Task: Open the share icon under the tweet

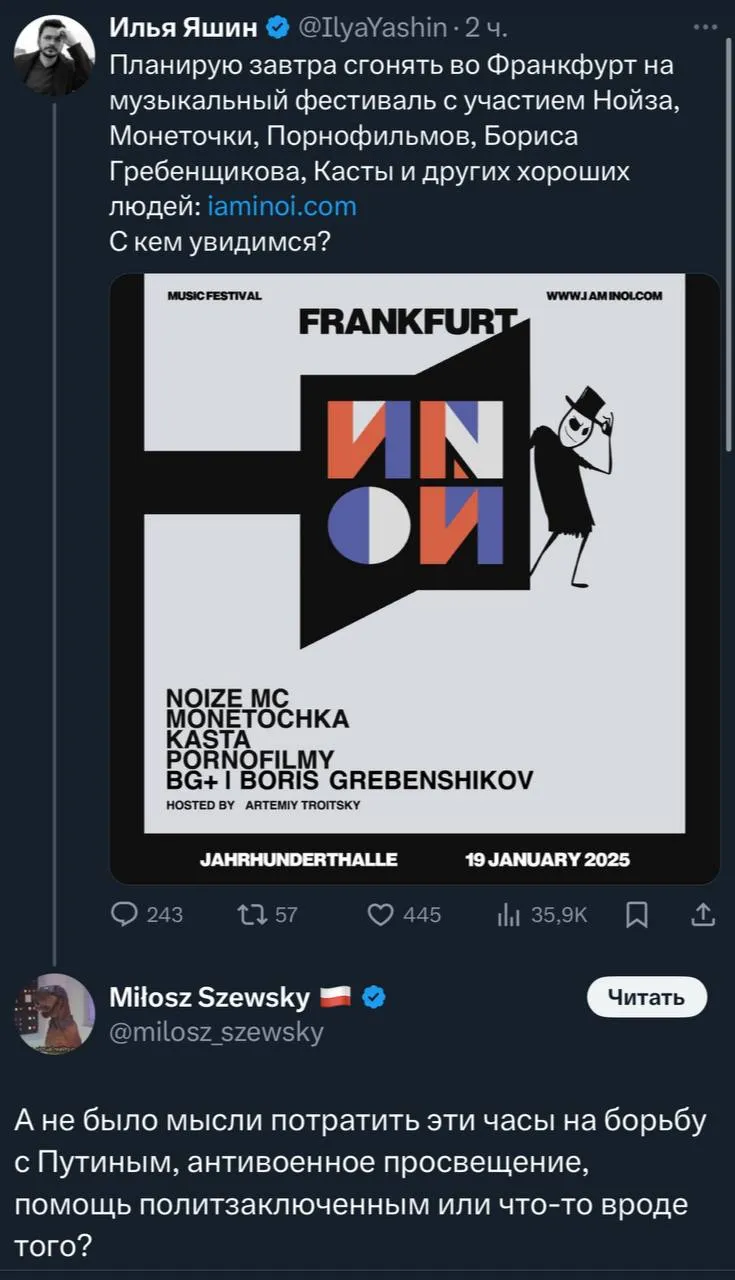Action: (x=703, y=914)
